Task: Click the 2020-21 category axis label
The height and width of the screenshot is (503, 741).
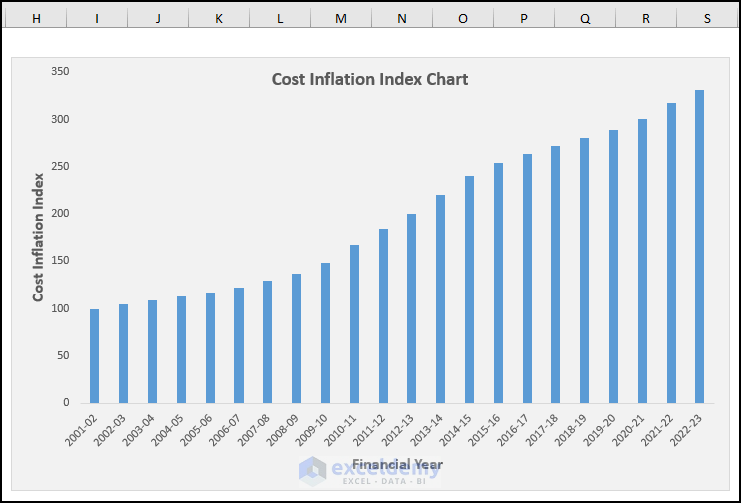Action: tap(628, 430)
